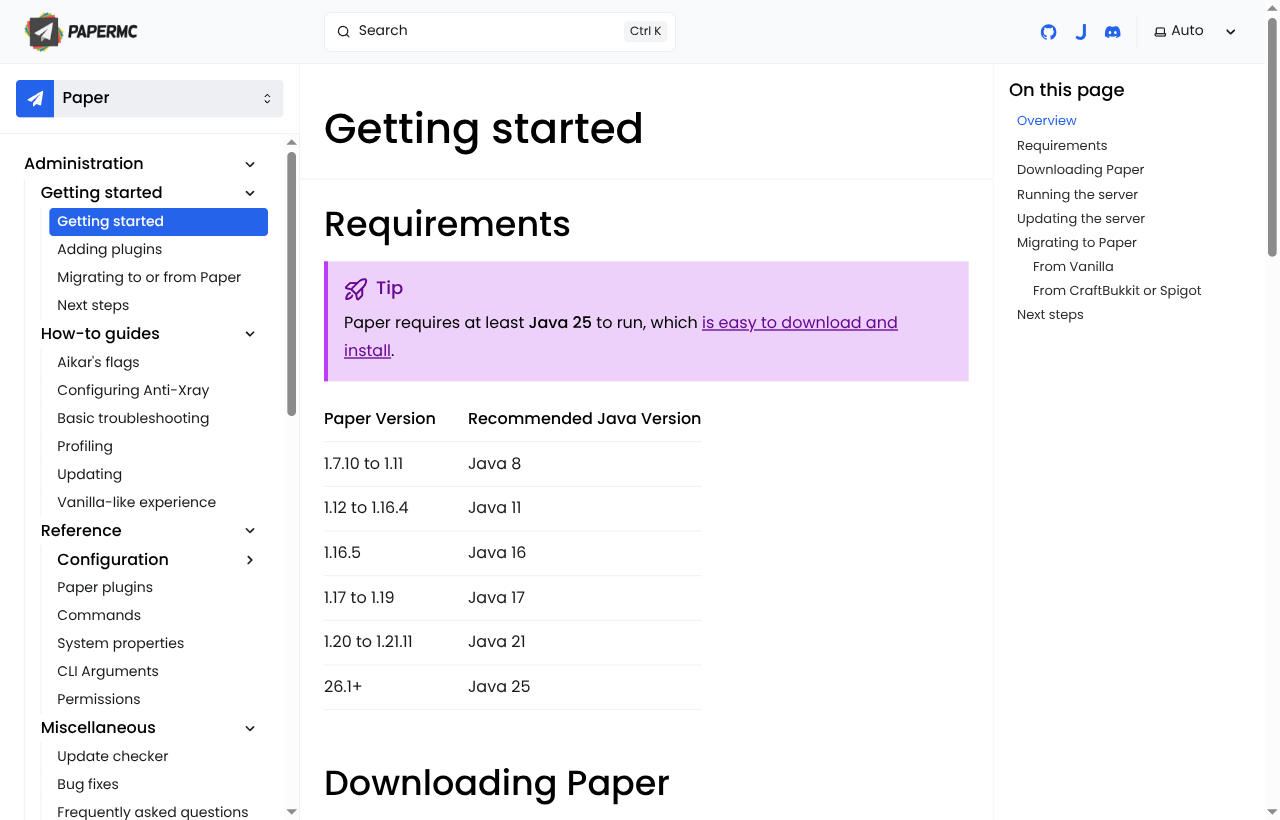Collapse the Getting started group chevron
Image resolution: width=1280 pixels, height=820 pixels.
click(x=250, y=193)
